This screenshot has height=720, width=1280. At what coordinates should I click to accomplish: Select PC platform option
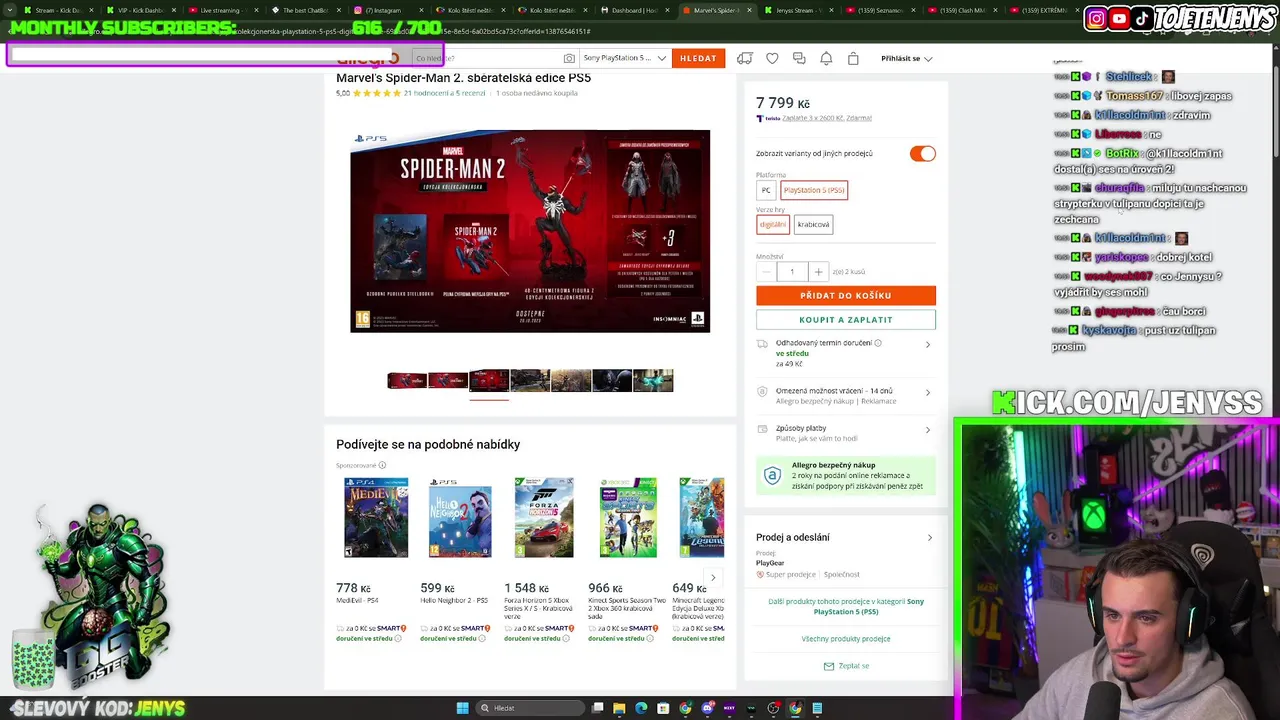click(766, 190)
